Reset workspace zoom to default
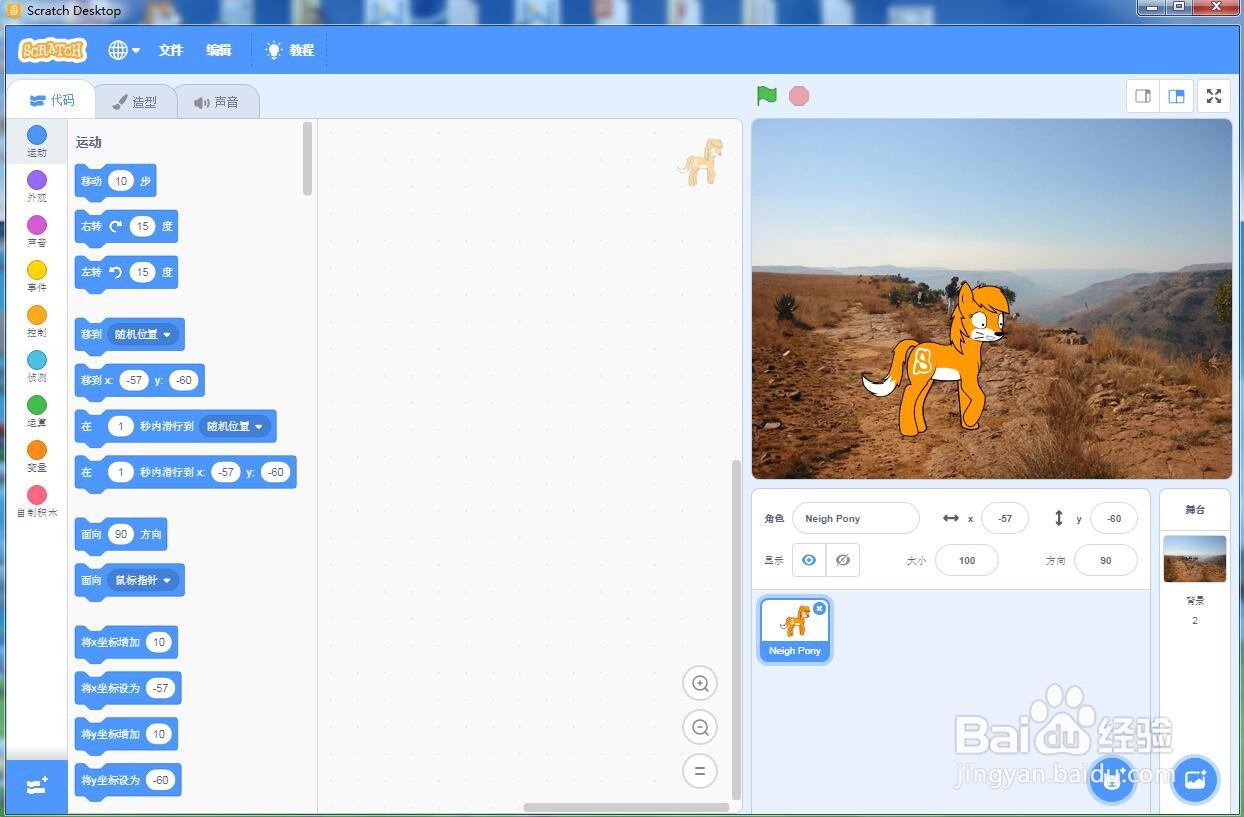 [700, 771]
